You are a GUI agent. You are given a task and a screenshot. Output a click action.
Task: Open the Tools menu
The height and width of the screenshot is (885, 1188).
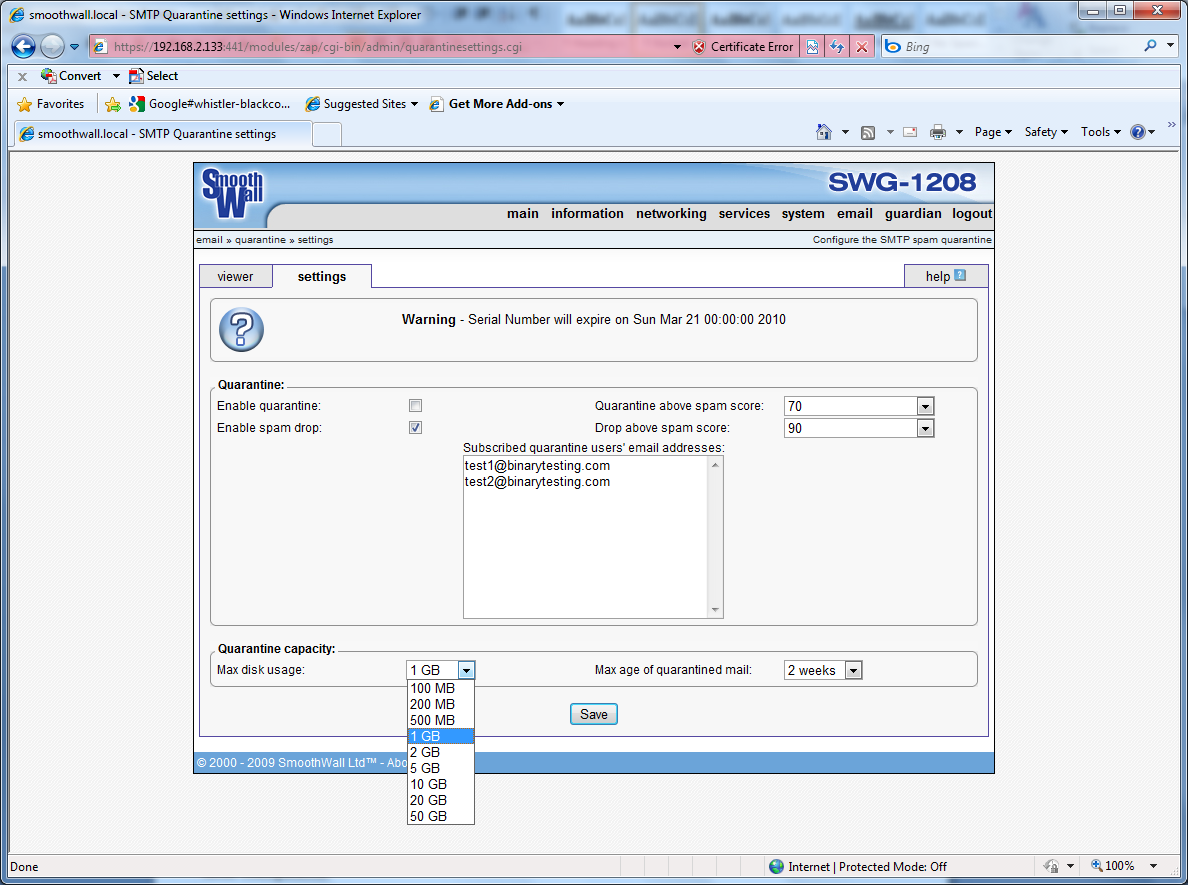[1100, 132]
